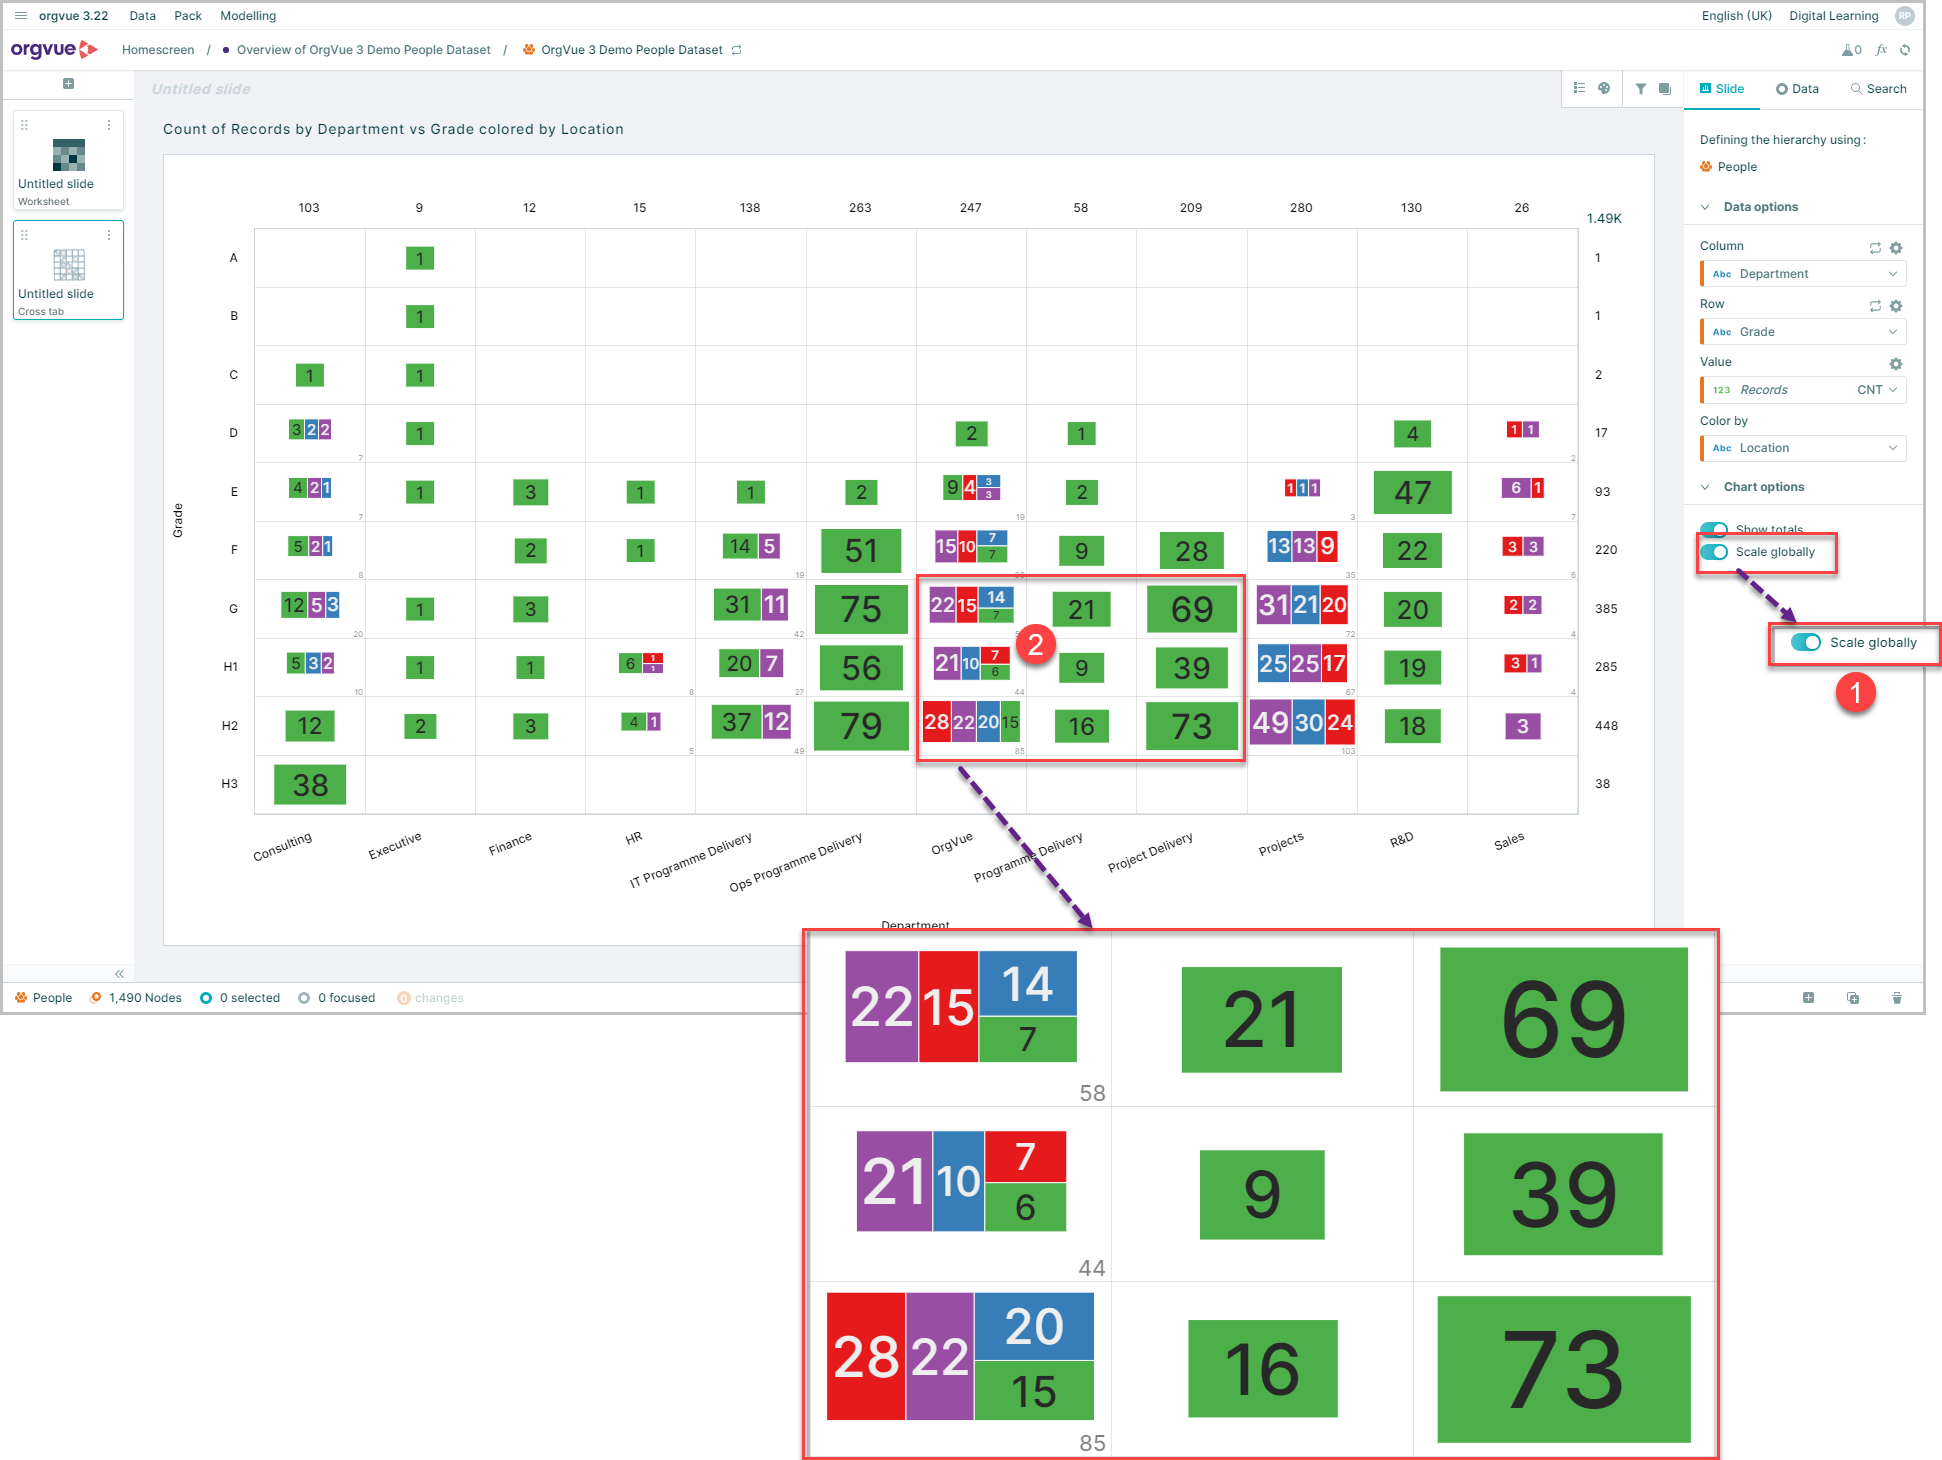Open the English (UK) language selector

click(1736, 16)
